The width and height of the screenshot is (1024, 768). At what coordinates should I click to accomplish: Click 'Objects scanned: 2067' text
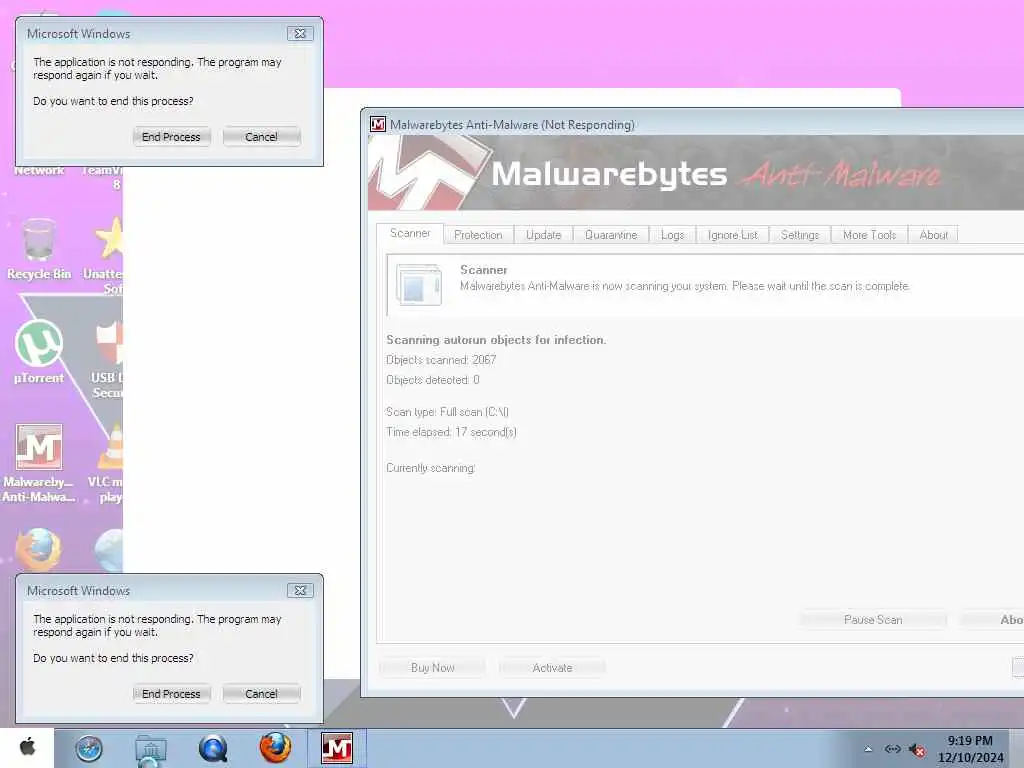(x=441, y=360)
